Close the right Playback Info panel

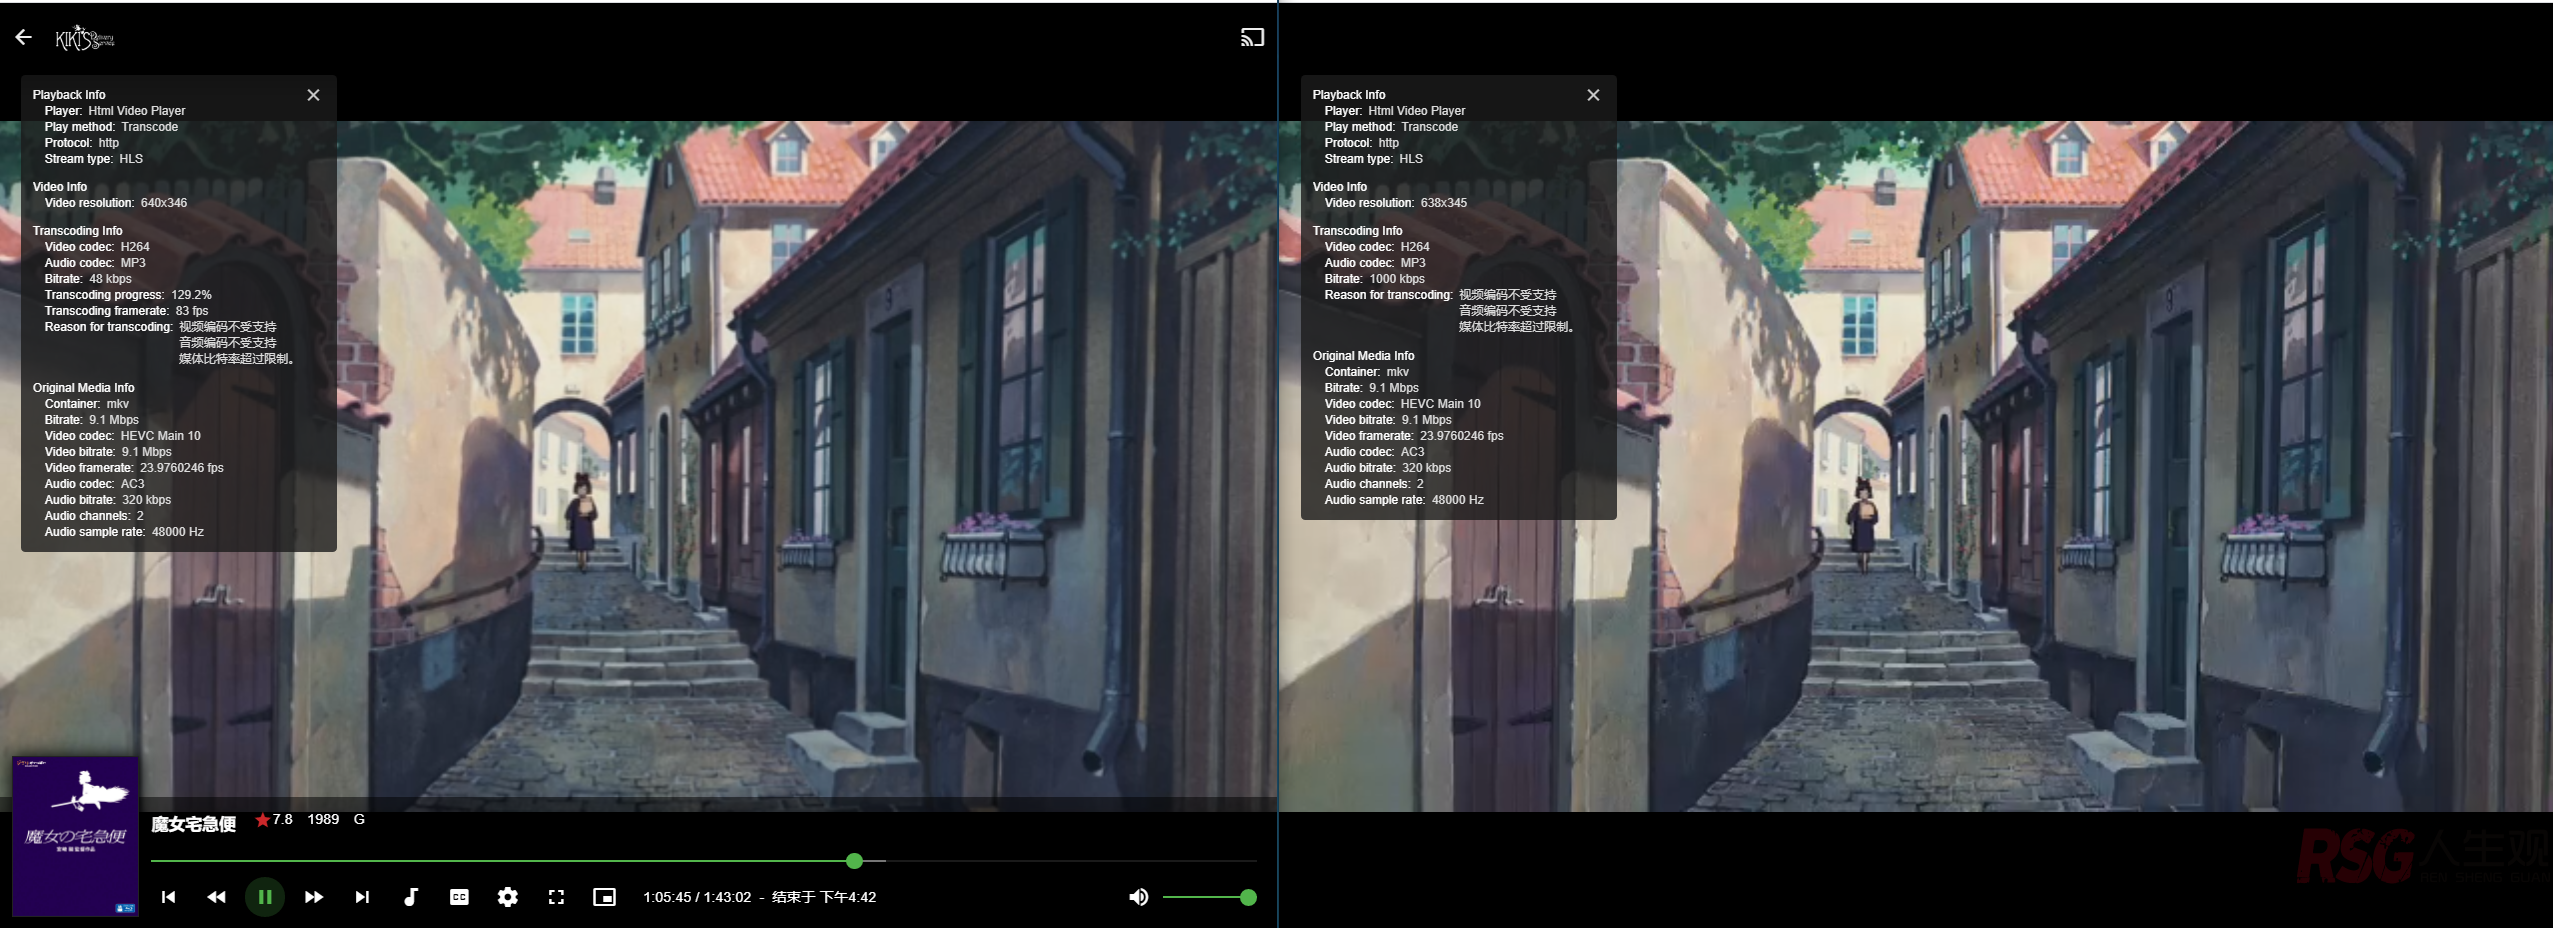[x=1593, y=95]
